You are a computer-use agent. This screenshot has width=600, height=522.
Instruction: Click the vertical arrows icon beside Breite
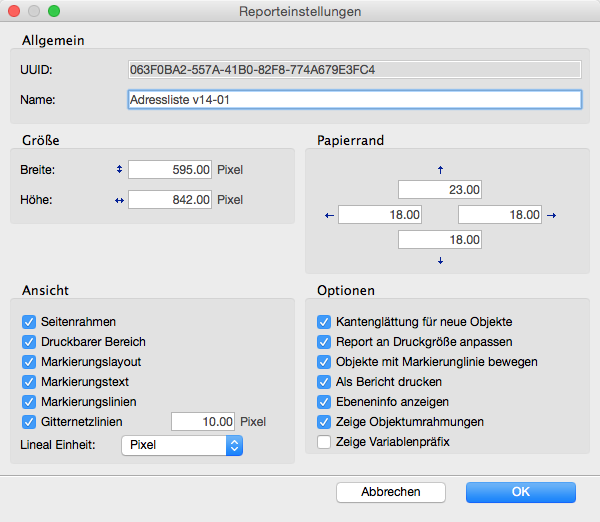coord(119,169)
